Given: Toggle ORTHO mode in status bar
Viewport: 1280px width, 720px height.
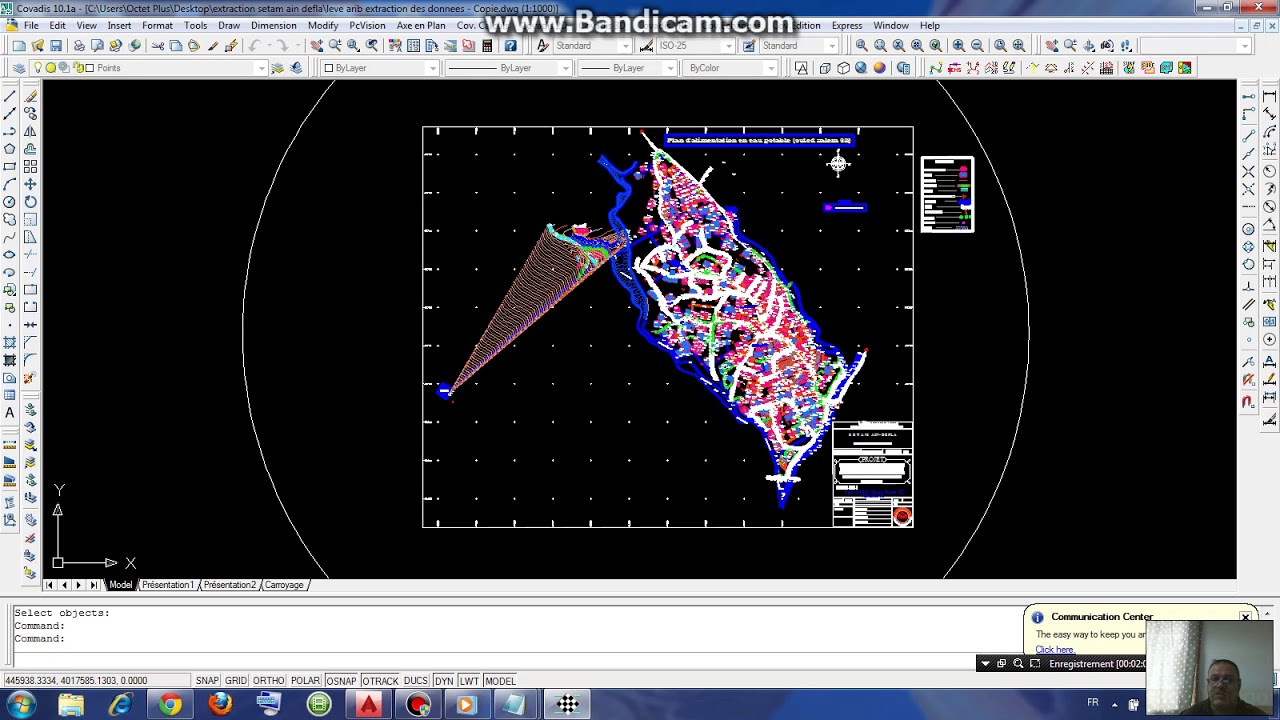Looking at the screenshot, I should tap(268, 681).
